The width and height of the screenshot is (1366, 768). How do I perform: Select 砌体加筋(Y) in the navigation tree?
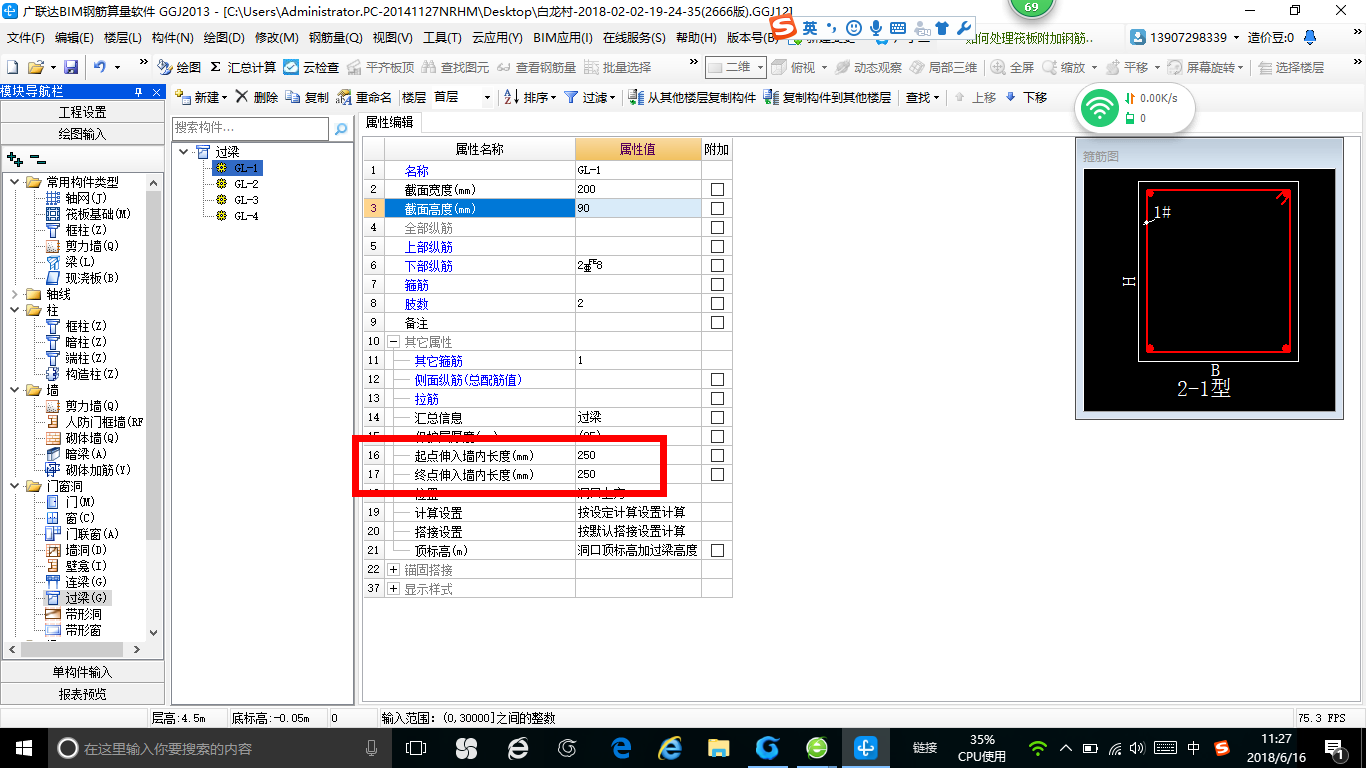87,470
